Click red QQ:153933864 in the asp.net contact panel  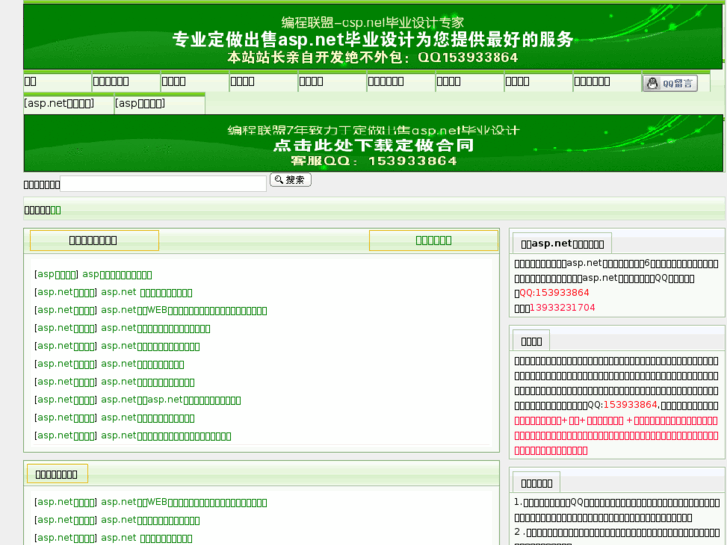point(554,293)
